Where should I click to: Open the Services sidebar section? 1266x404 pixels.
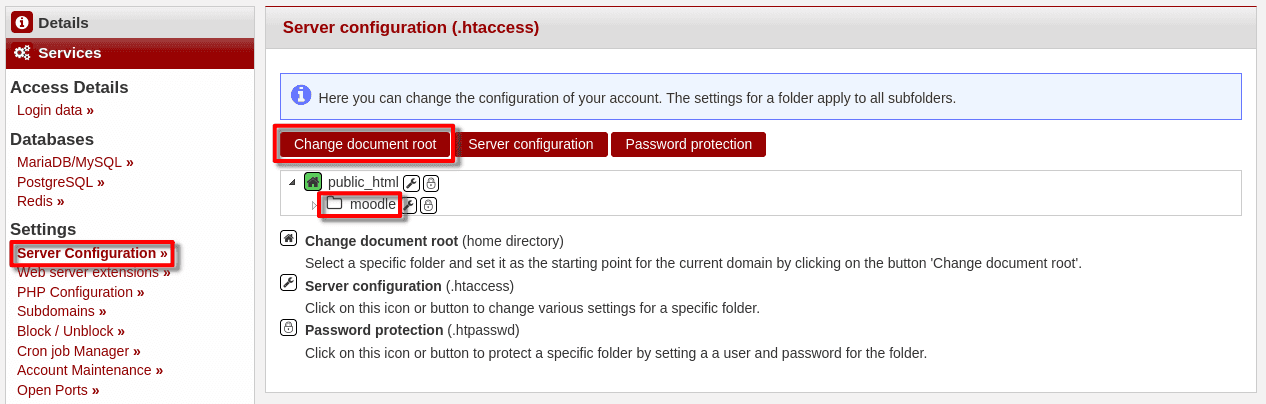click(70, 53)
